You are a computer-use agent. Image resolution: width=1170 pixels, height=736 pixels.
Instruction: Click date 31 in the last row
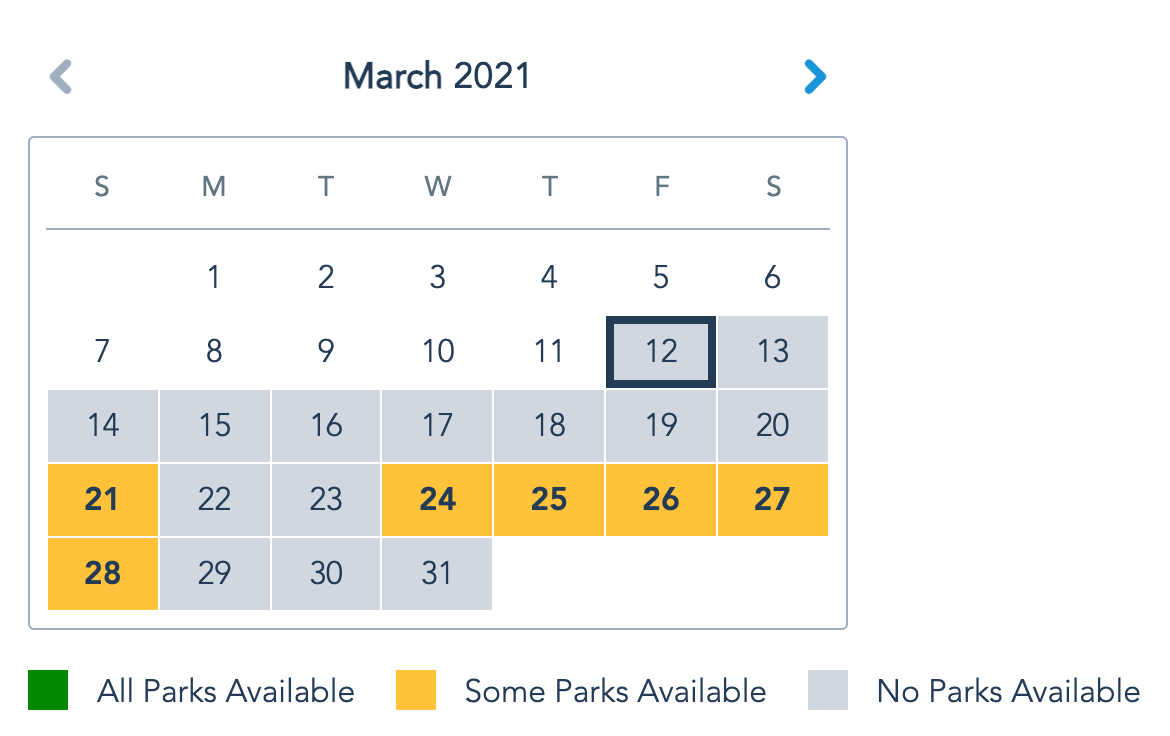437,573
